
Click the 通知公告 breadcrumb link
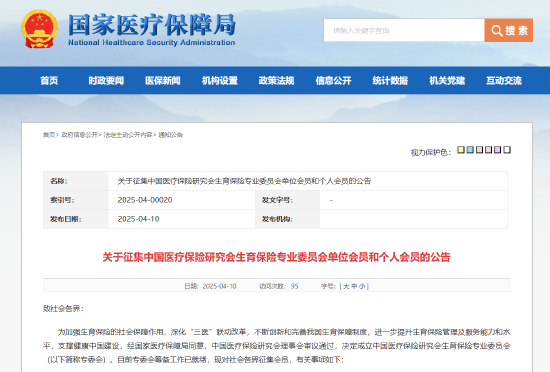click(170, 135)
